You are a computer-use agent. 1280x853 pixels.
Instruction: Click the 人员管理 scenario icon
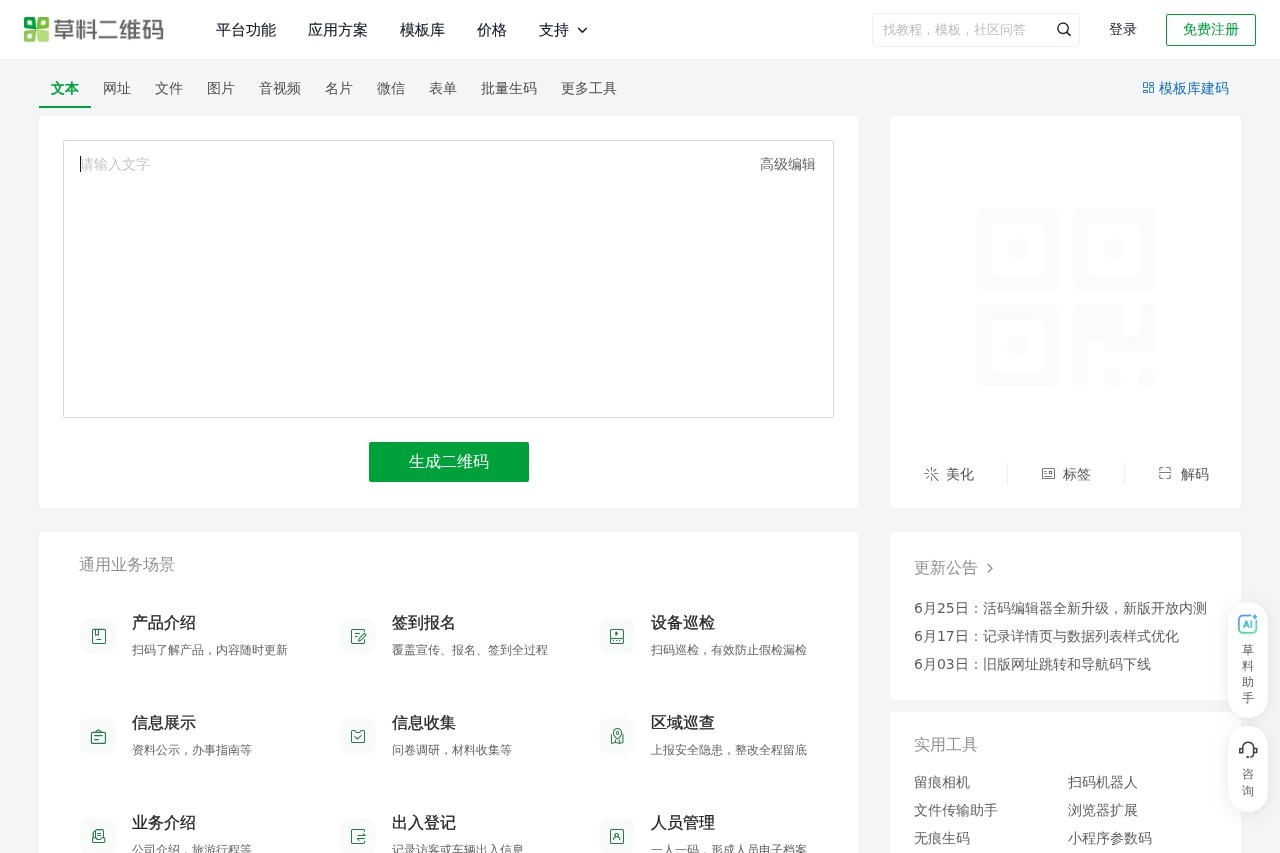[617, 836]
